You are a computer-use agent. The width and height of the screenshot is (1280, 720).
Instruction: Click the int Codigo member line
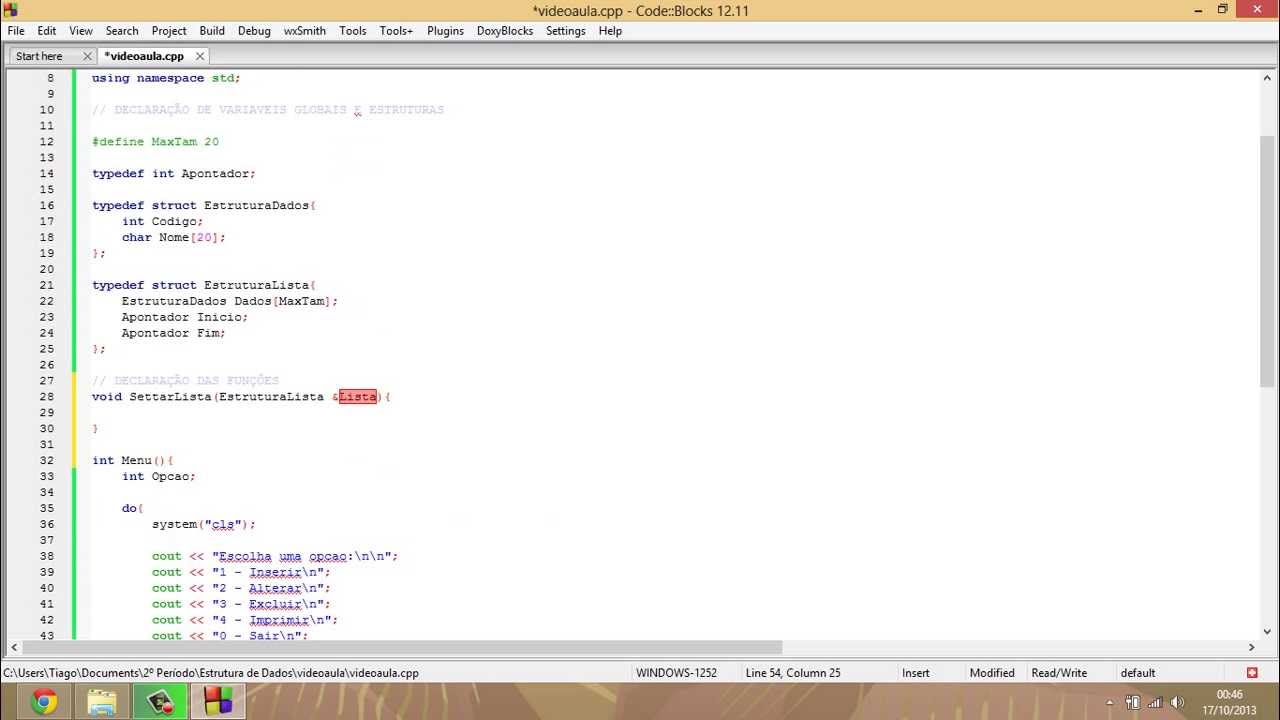[162, 222]
